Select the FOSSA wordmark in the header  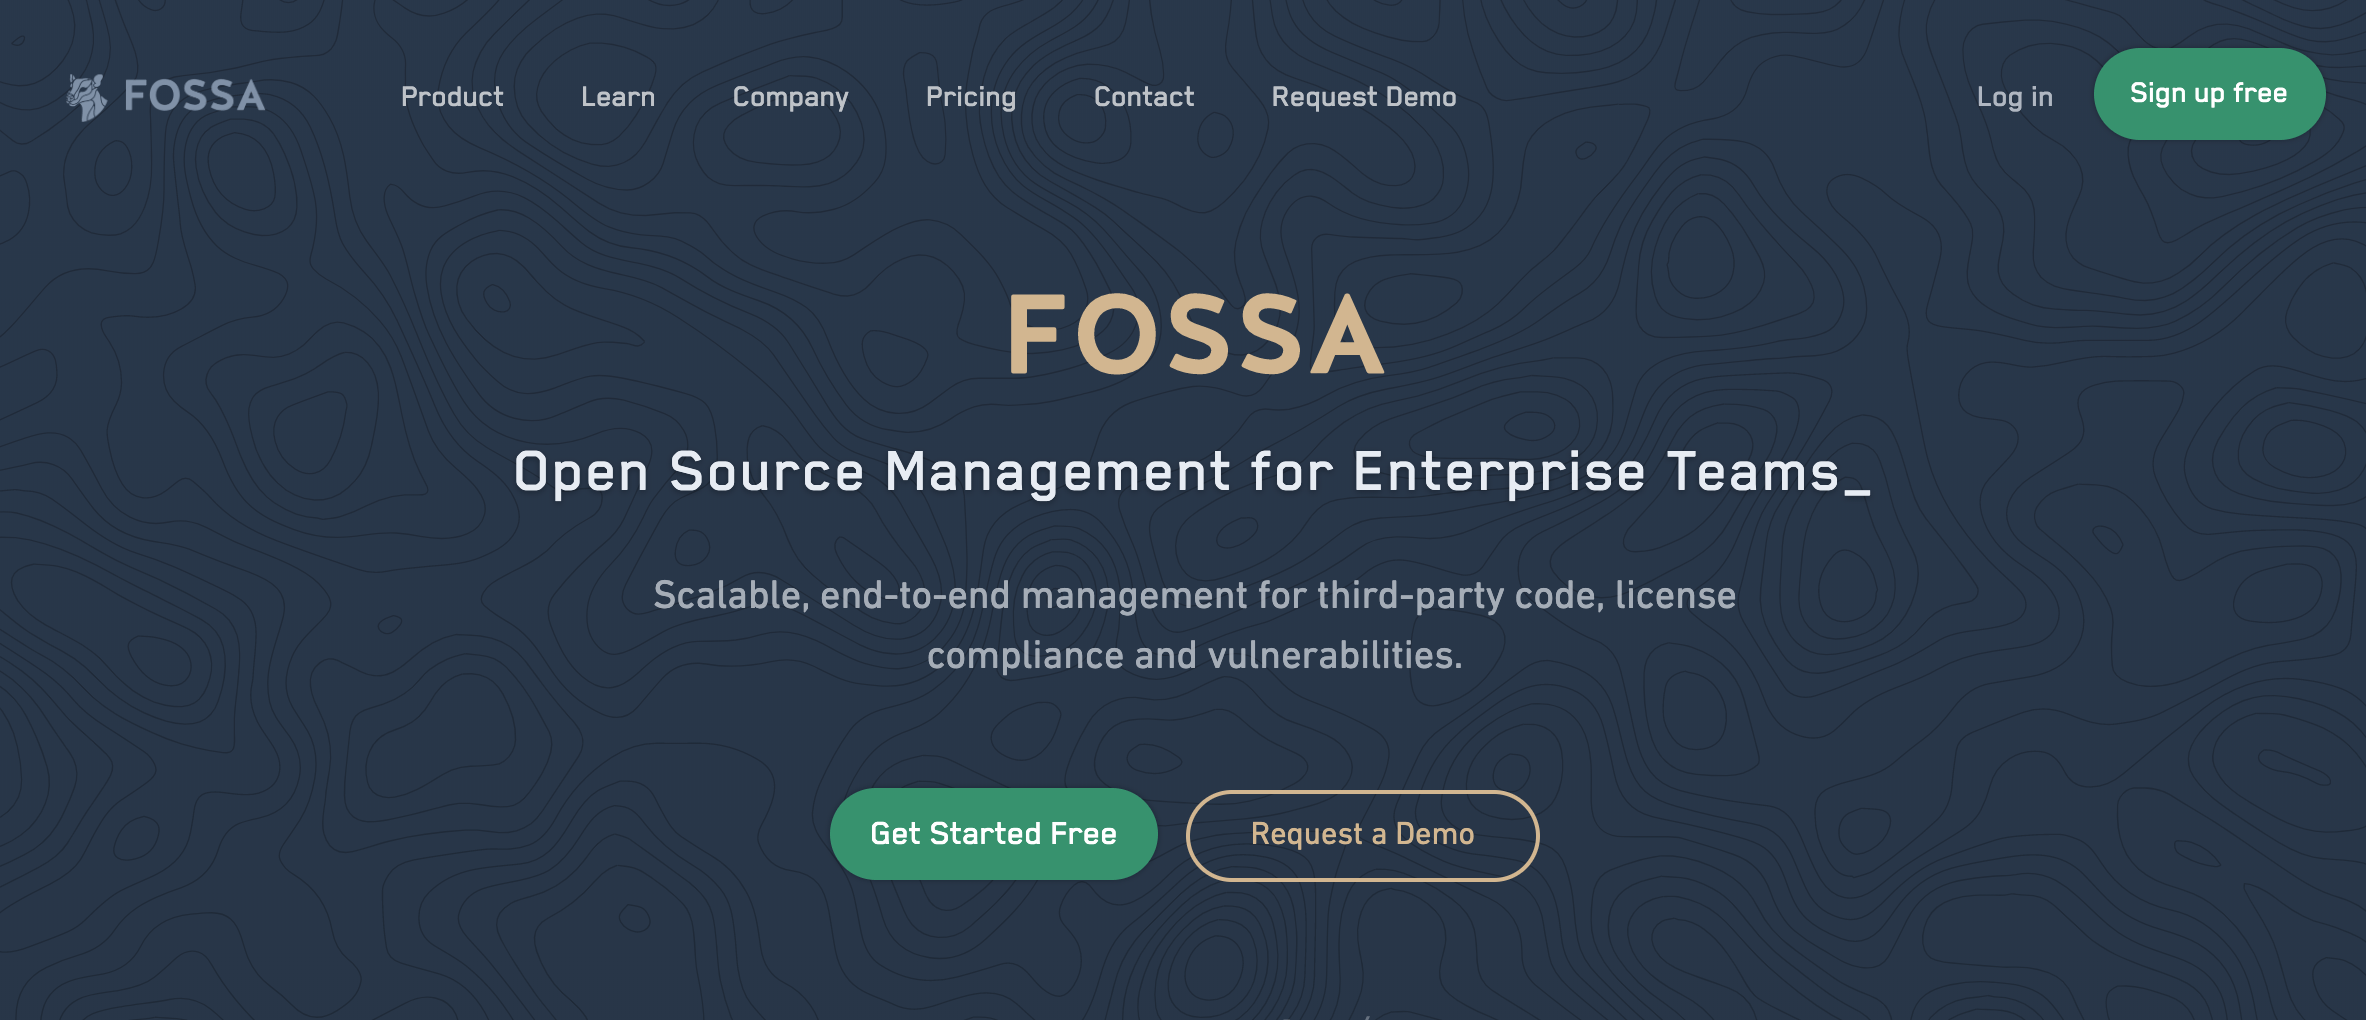click(192, 96)
